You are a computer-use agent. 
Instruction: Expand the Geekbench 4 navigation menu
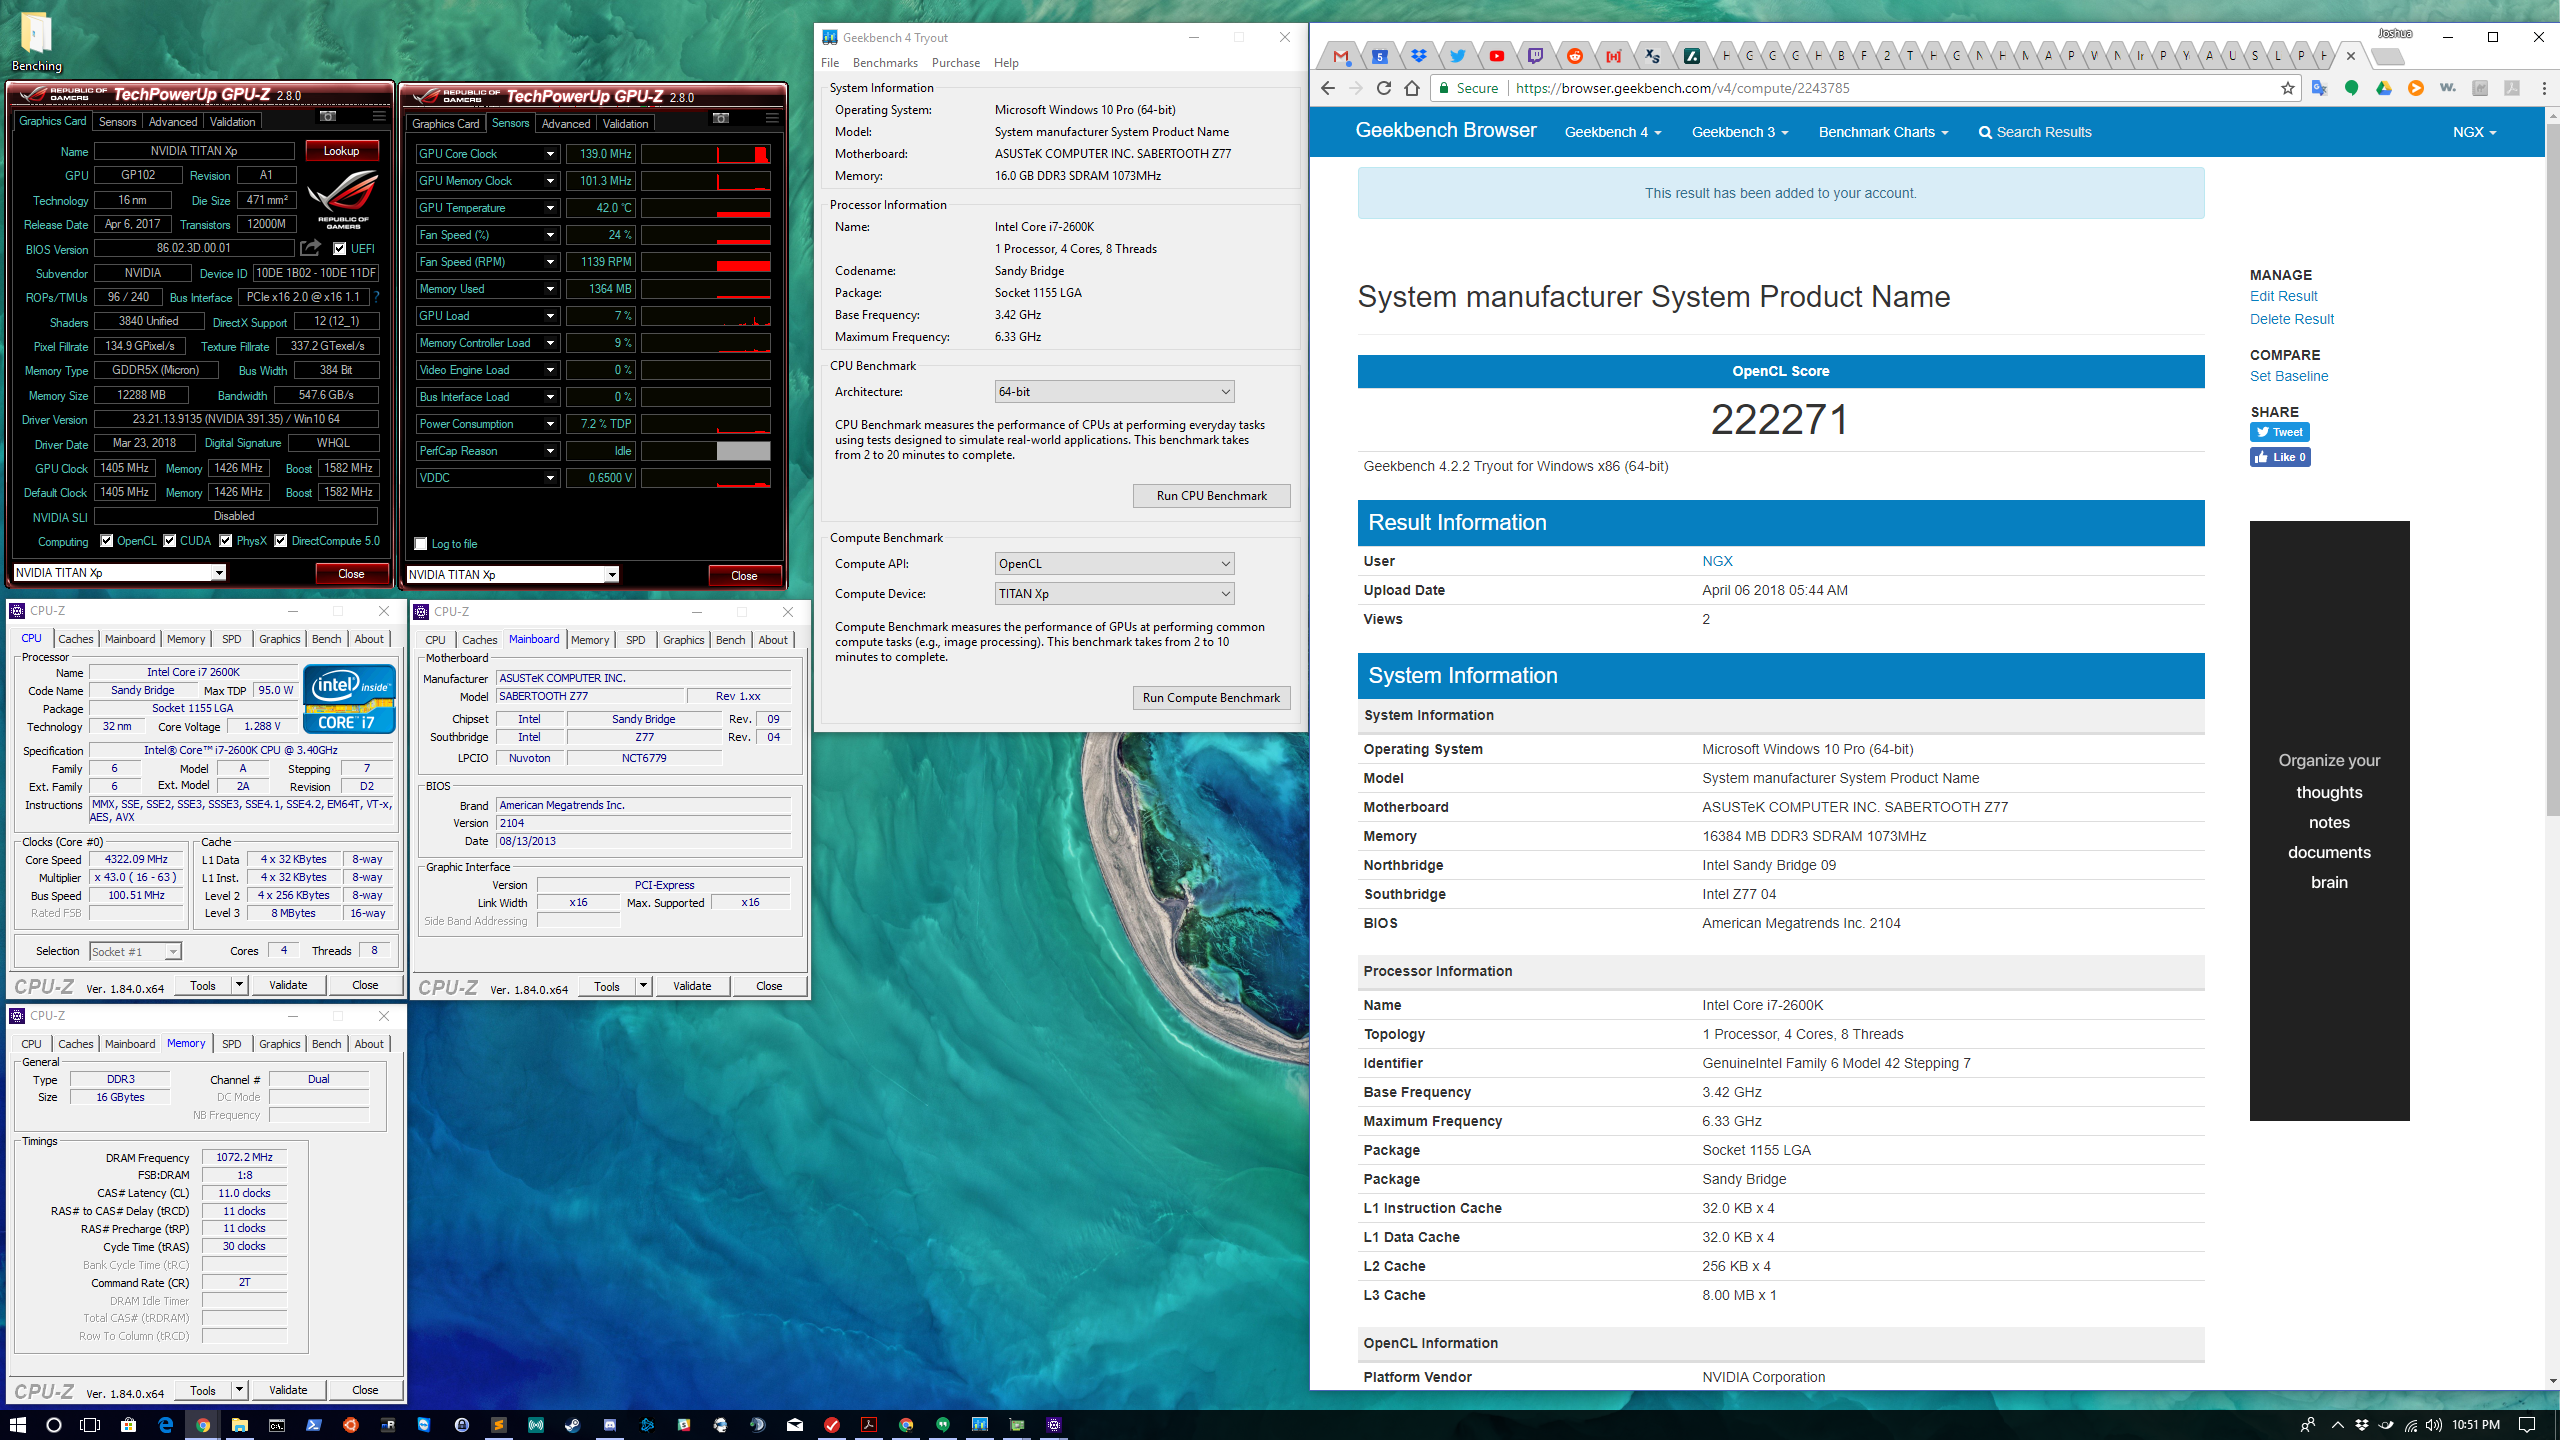1612,132
